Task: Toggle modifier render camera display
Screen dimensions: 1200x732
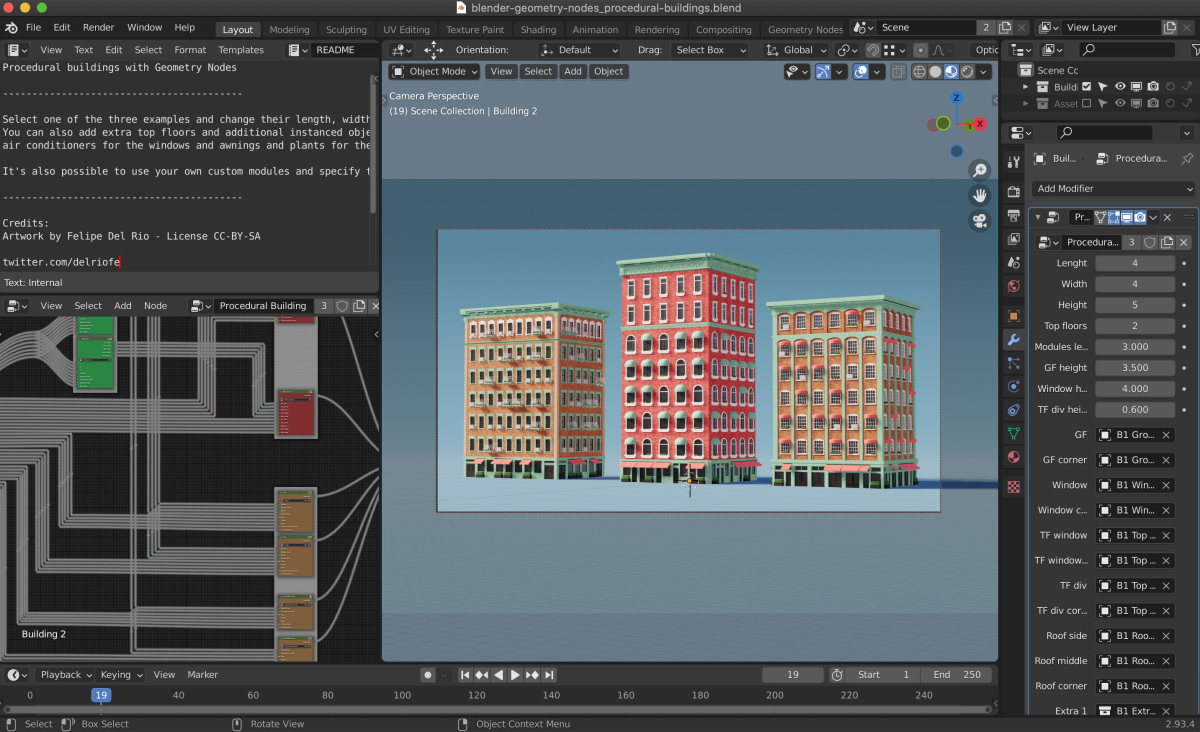Action: (1139, 217)
